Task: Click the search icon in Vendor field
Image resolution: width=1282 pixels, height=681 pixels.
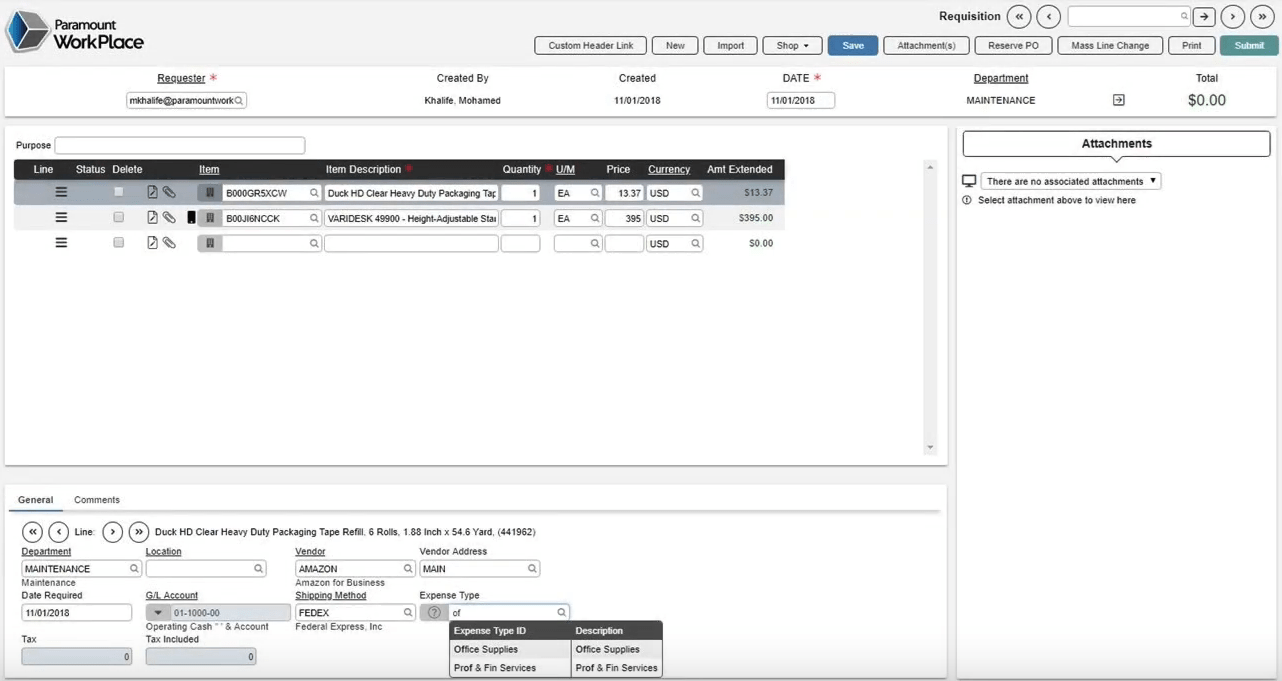Action: (x=407, y=569)
